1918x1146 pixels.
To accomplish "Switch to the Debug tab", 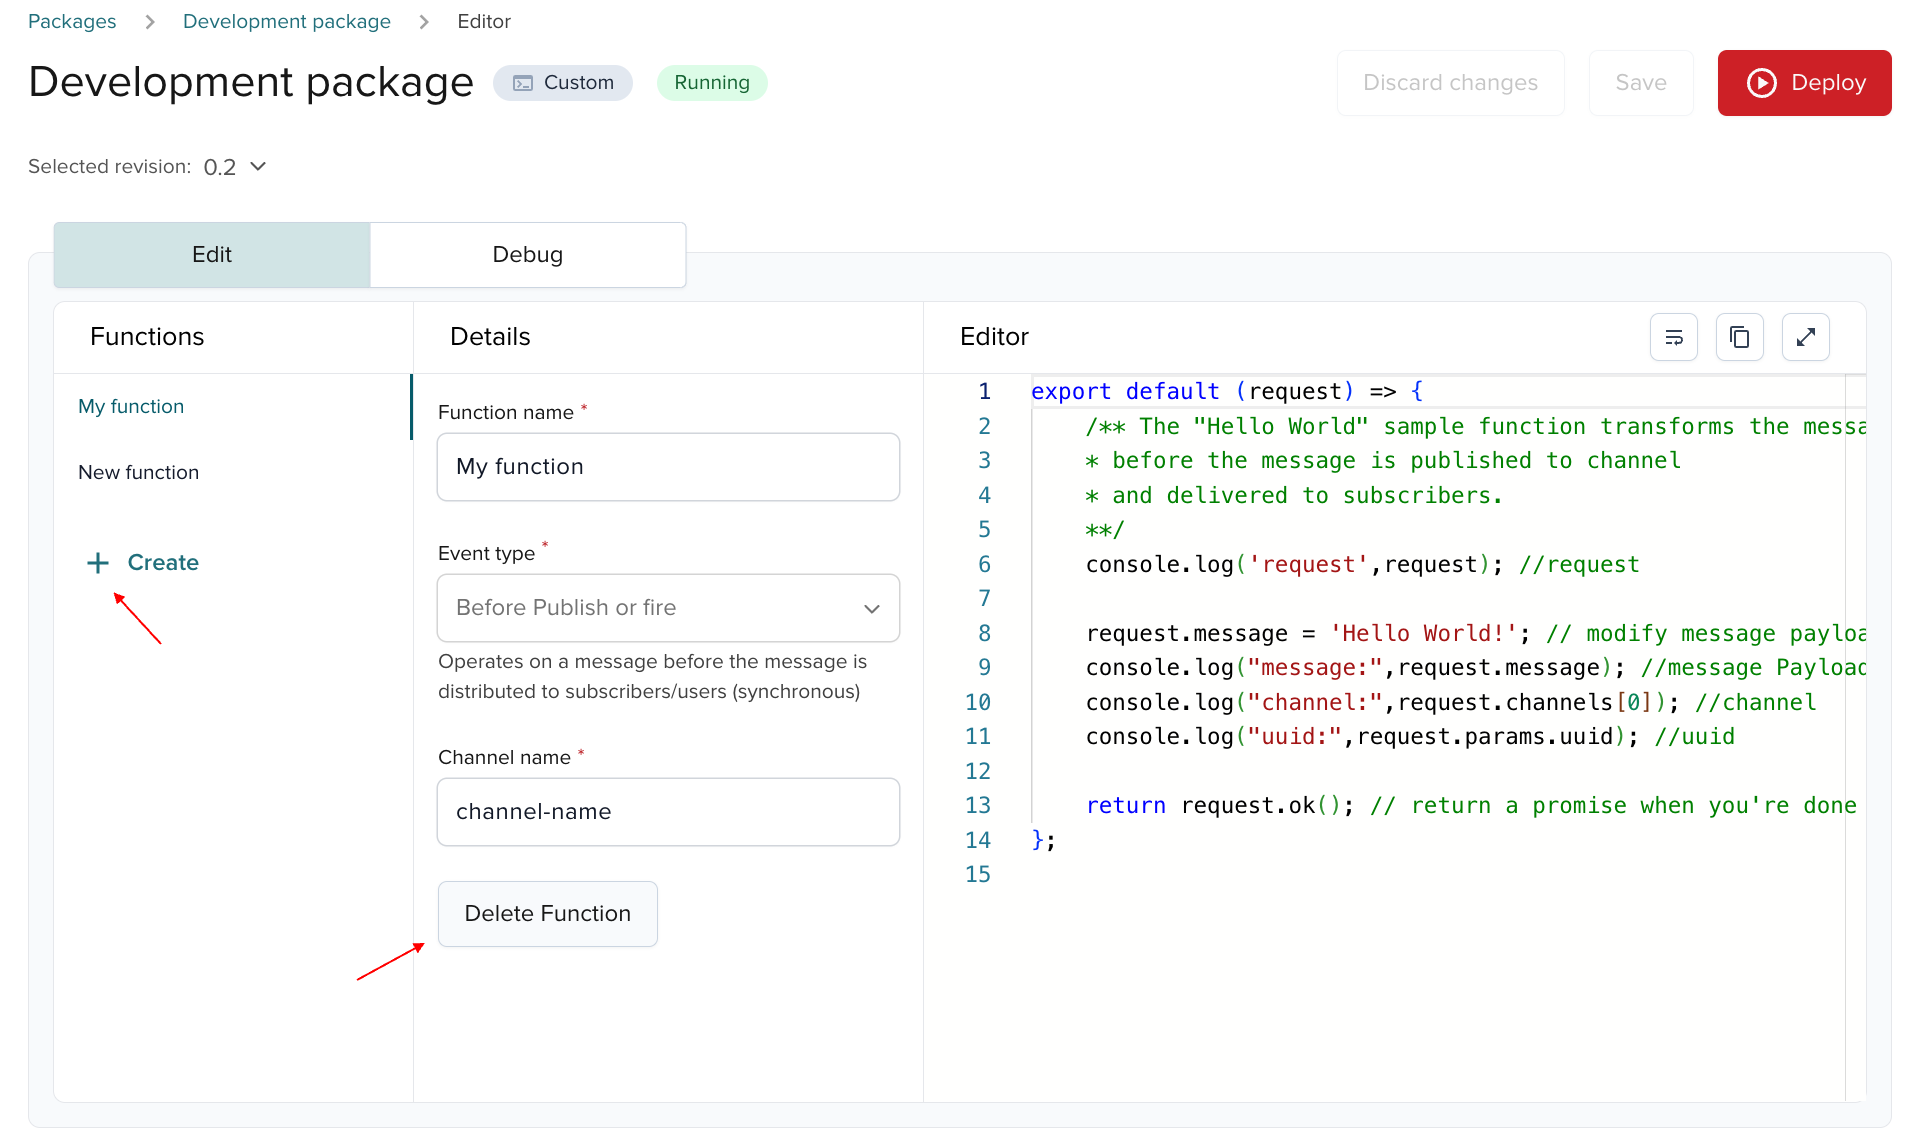I will pos(527,255).
